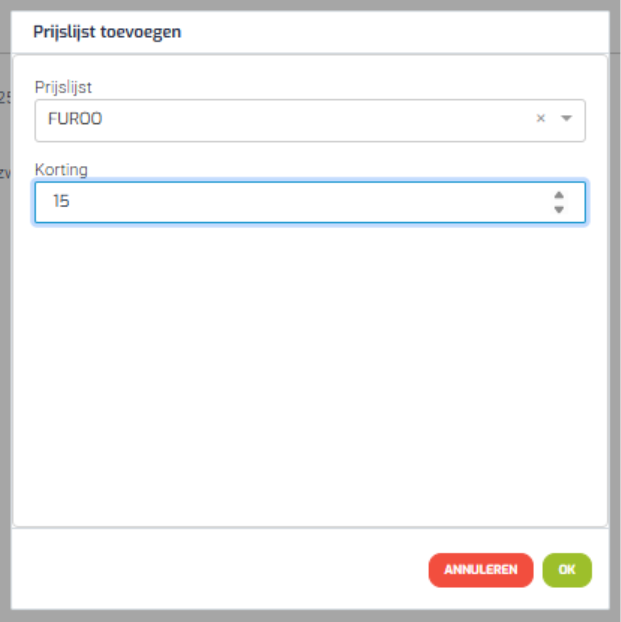Expand the Prijslijst combo box showing FUROO
This screenshot has width=621, height=622.
pyautogui.click(x=310, y=120)
